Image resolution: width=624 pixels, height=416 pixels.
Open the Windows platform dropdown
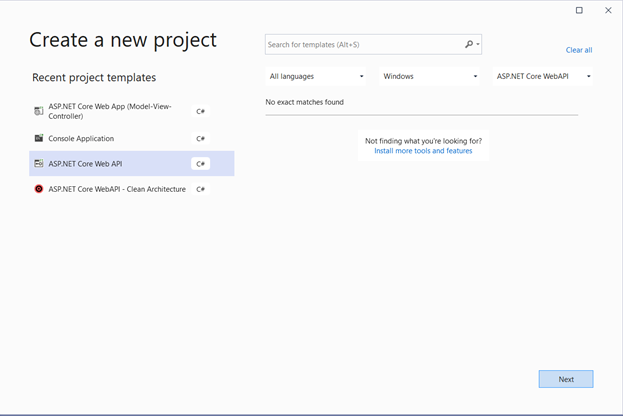pos(430,76)
